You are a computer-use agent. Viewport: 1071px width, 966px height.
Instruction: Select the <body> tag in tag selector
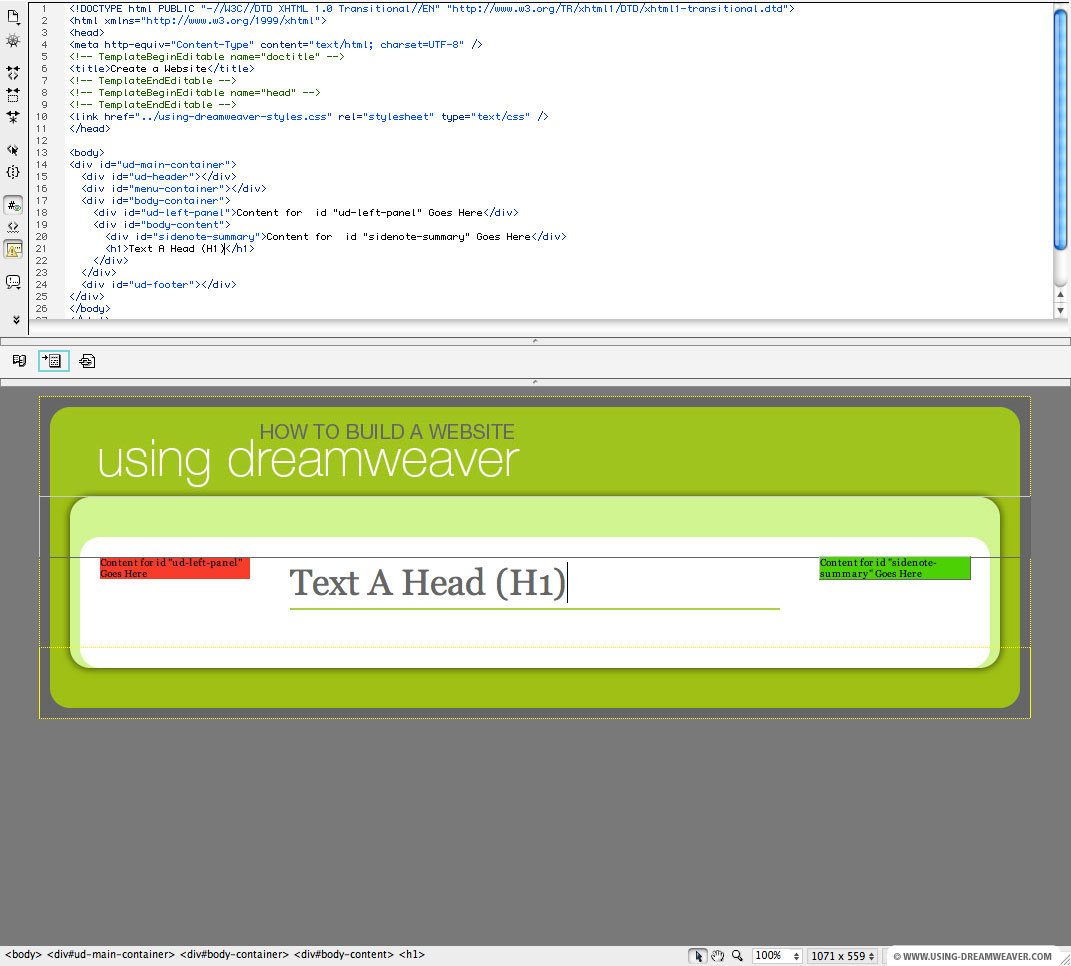(23, 954)
